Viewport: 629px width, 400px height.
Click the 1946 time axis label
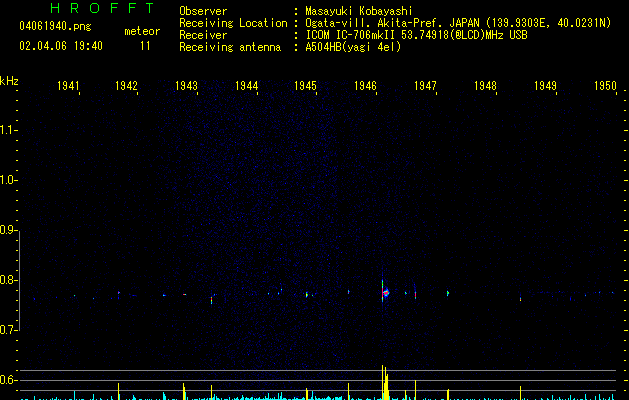tap(365, 86)
